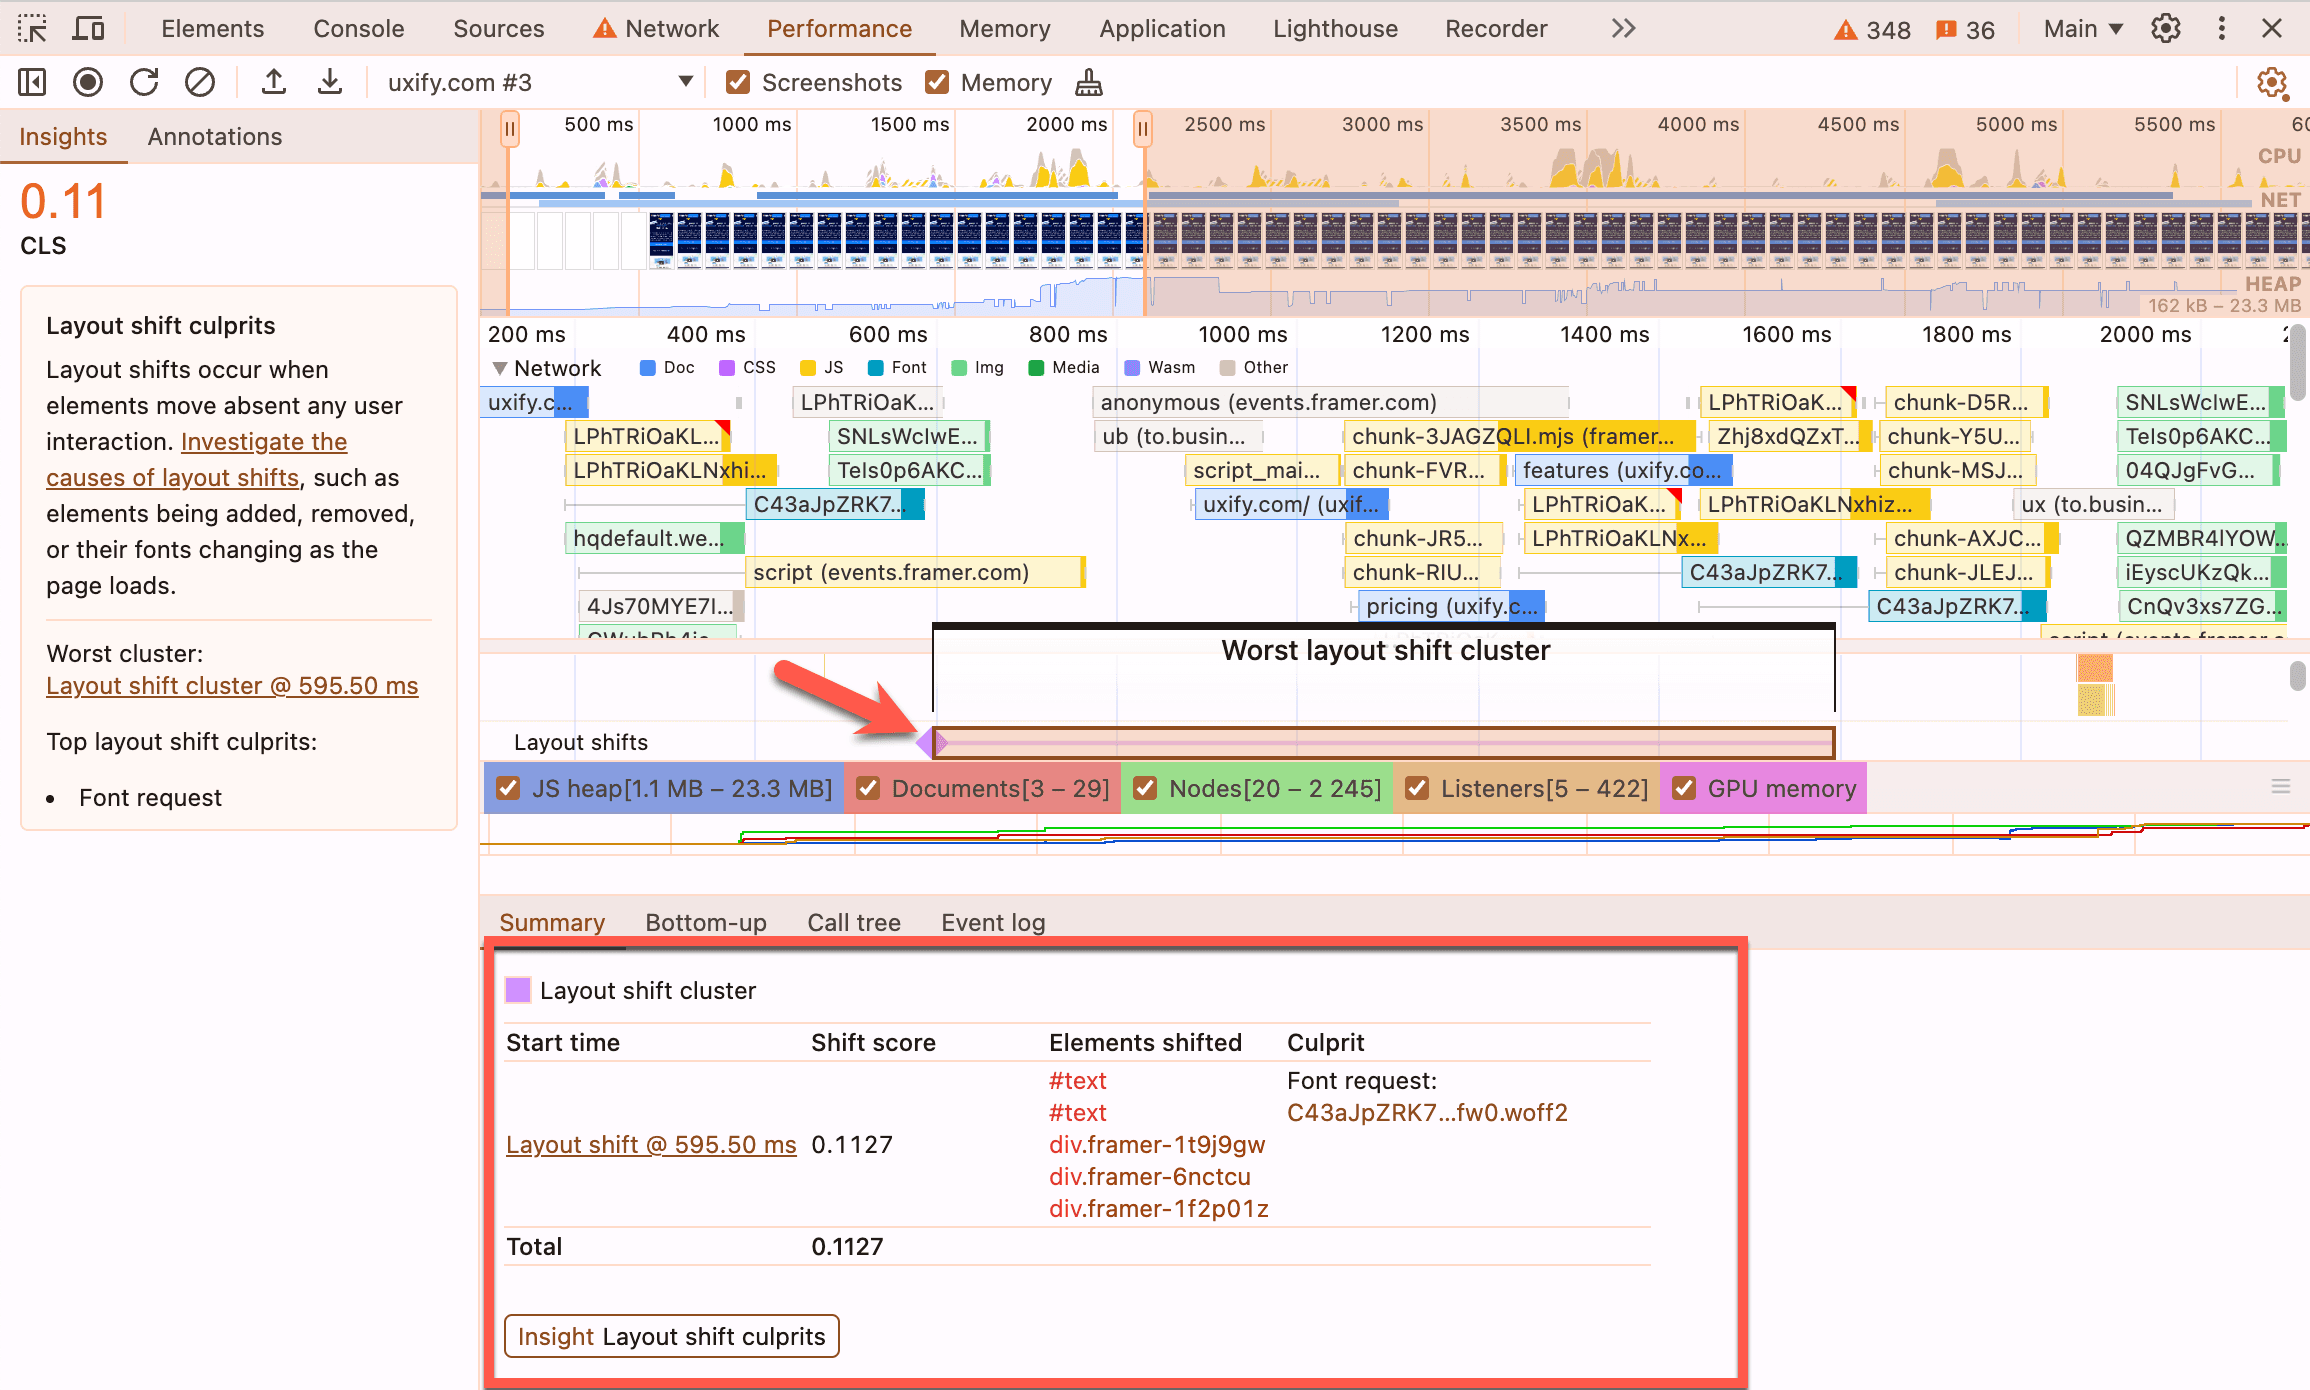Click the inspect element selector icon
The image size is (2310, 1390).
(x=32, y=28)
